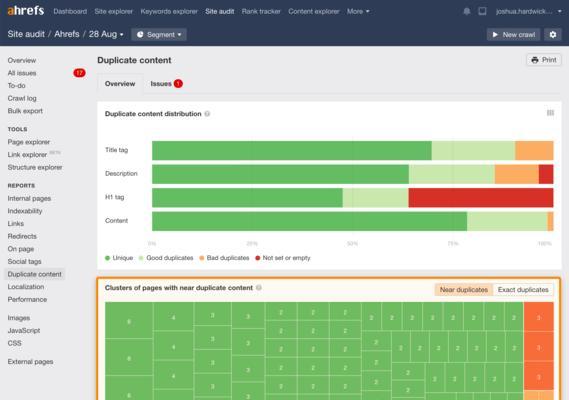
Task: Toggle the Not set or empty legend item
Action: coord(283,258)
